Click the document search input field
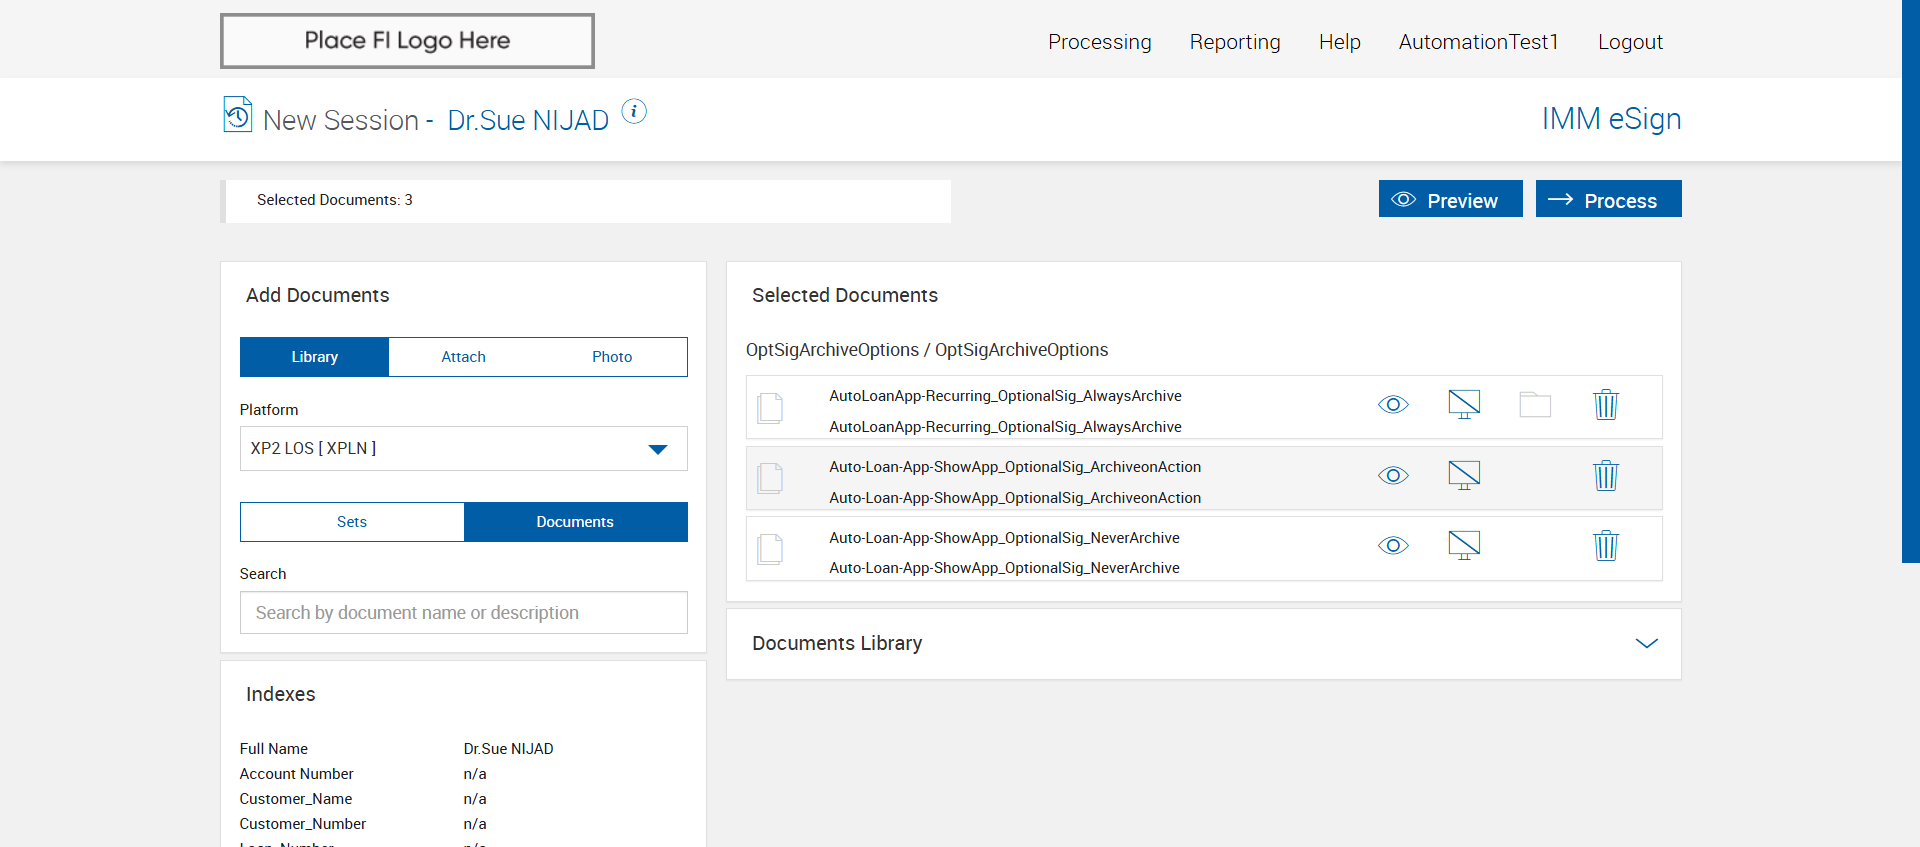The image size is (1920, 847). pos(463,613)
